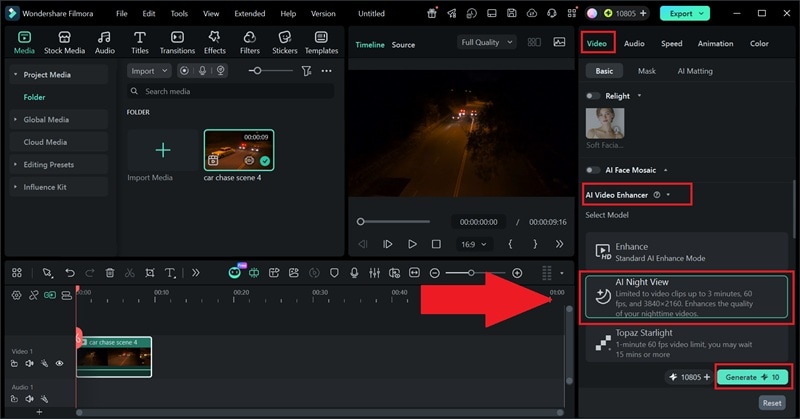Switch to the Mask sub-tab
This screenshot has width=800, height=419.
click(646, 71)
